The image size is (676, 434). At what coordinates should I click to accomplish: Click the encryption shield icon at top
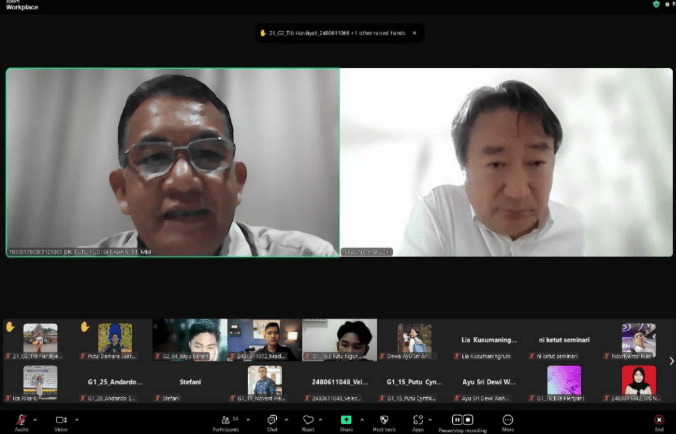click(656, 4)
